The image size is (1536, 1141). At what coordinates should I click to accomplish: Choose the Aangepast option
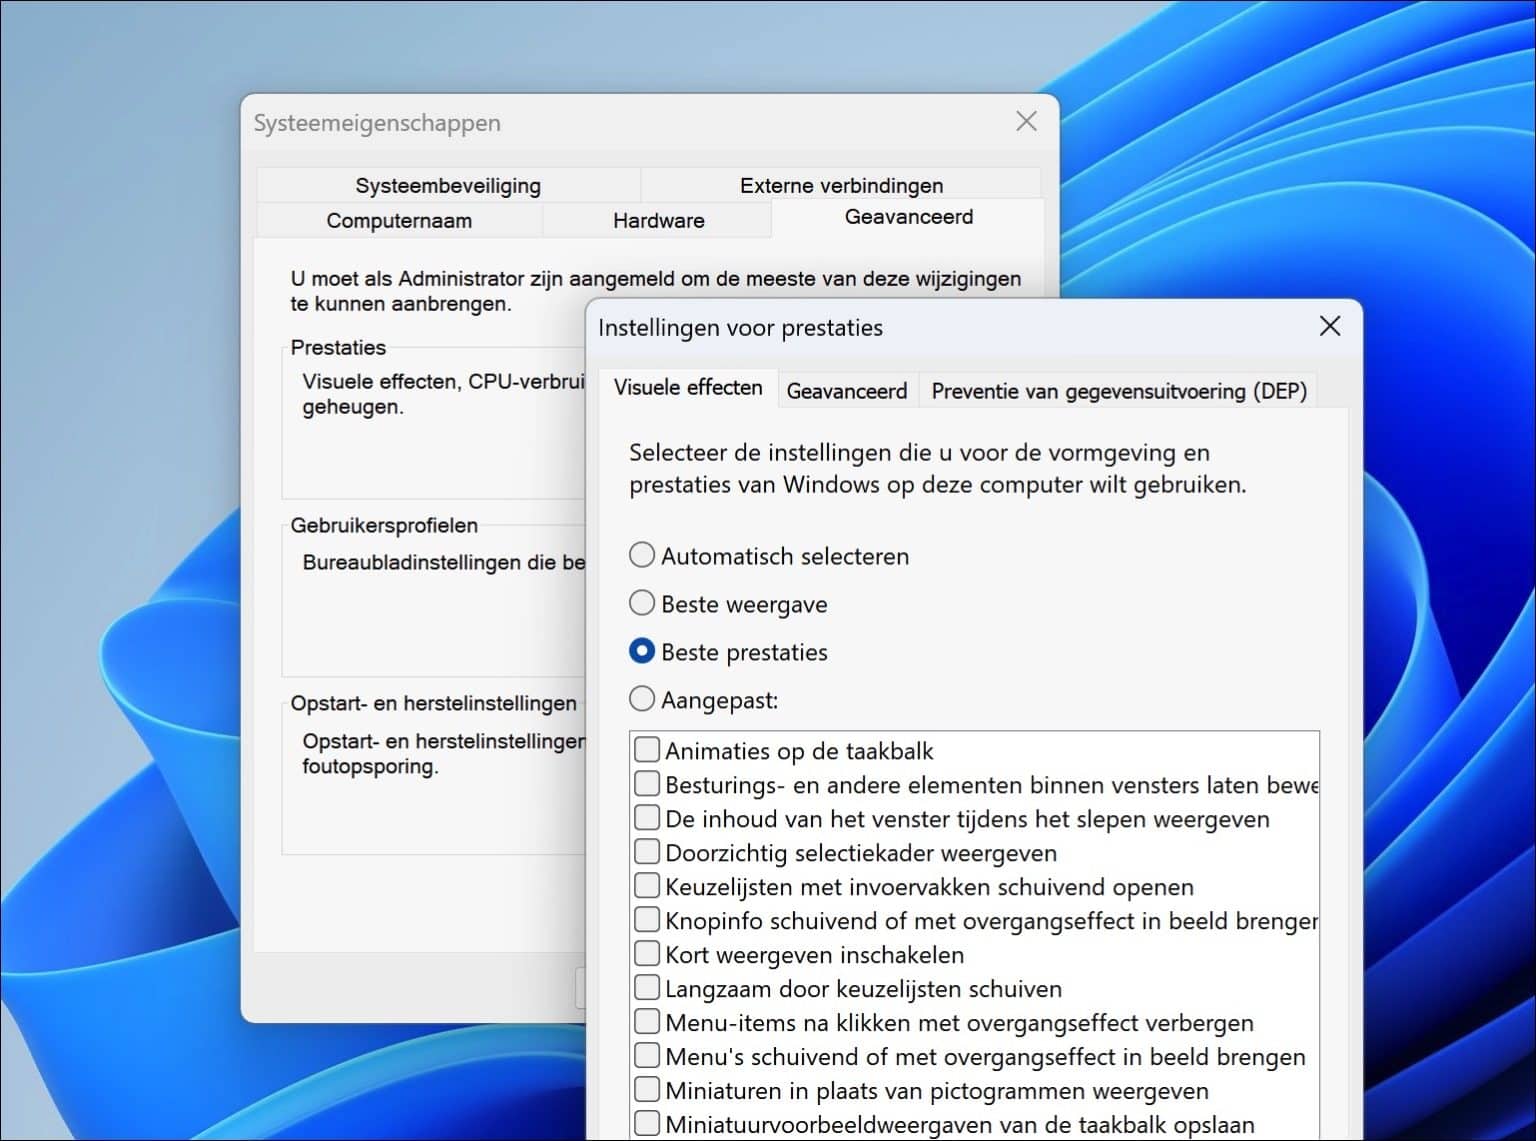642,698
